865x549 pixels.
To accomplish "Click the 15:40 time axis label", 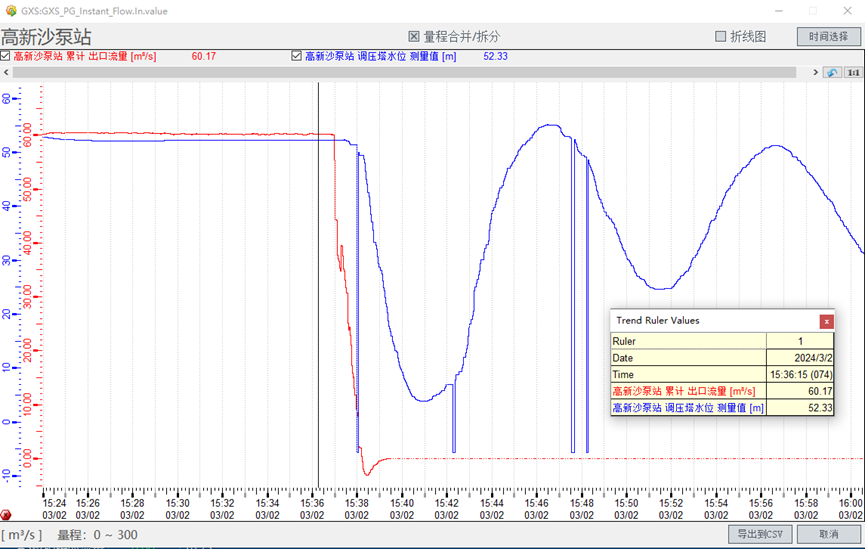I will point(402,503).
